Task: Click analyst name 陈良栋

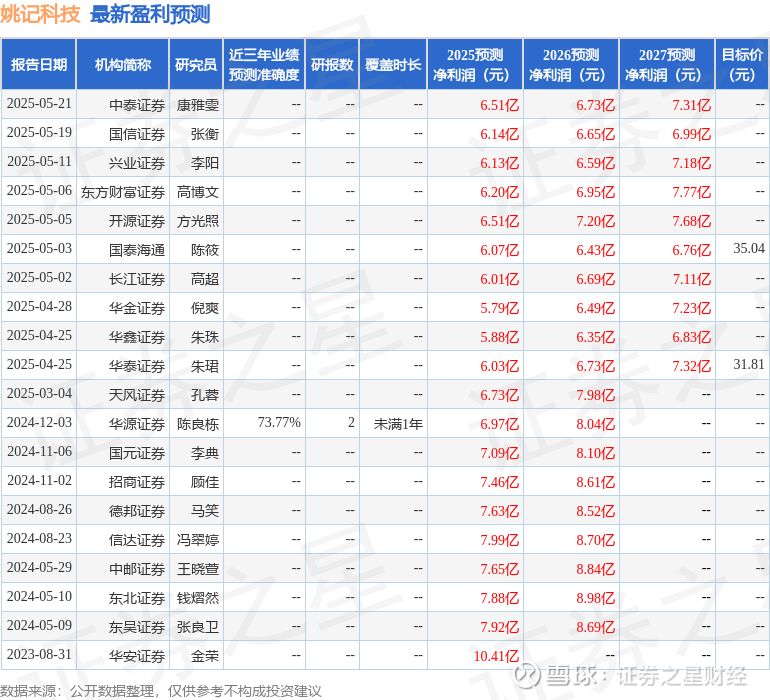Action: 197,424
